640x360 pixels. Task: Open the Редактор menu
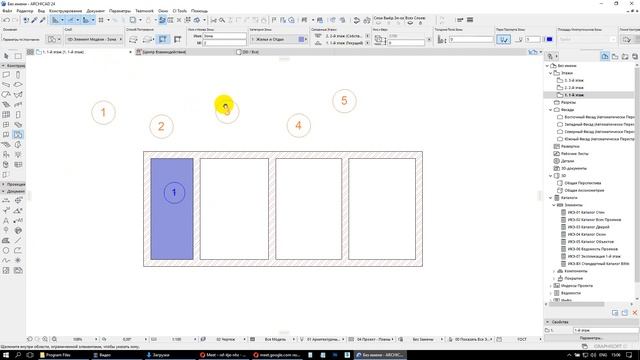click(x=24, y=11)
